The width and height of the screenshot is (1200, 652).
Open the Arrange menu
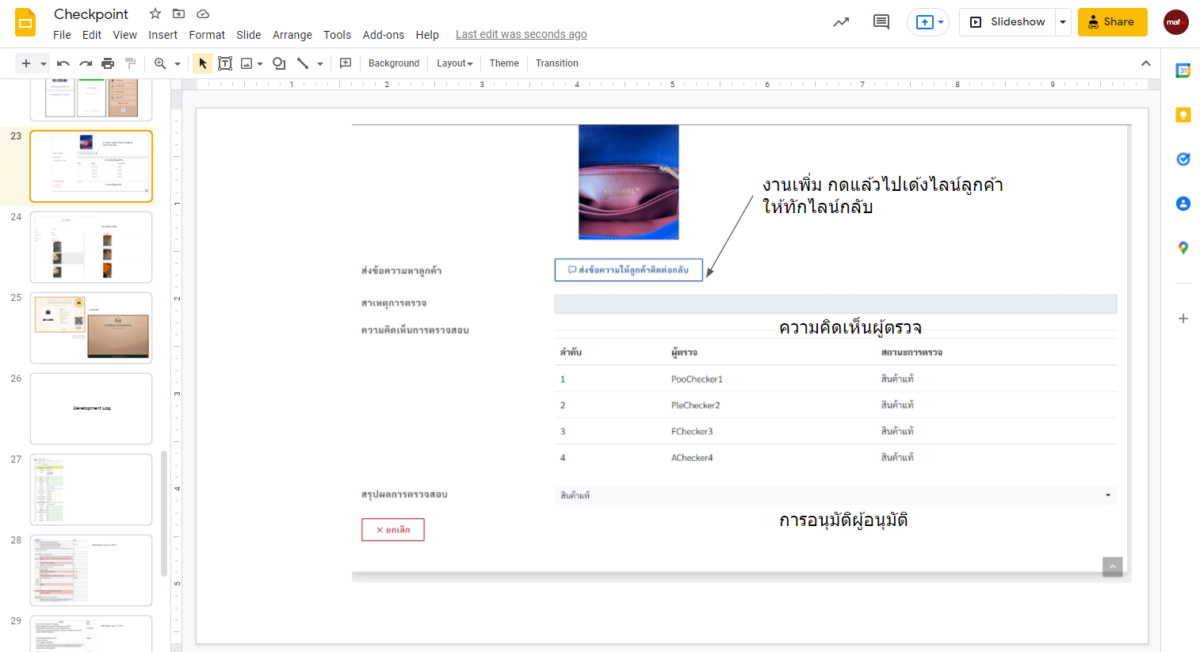point(292,34)
